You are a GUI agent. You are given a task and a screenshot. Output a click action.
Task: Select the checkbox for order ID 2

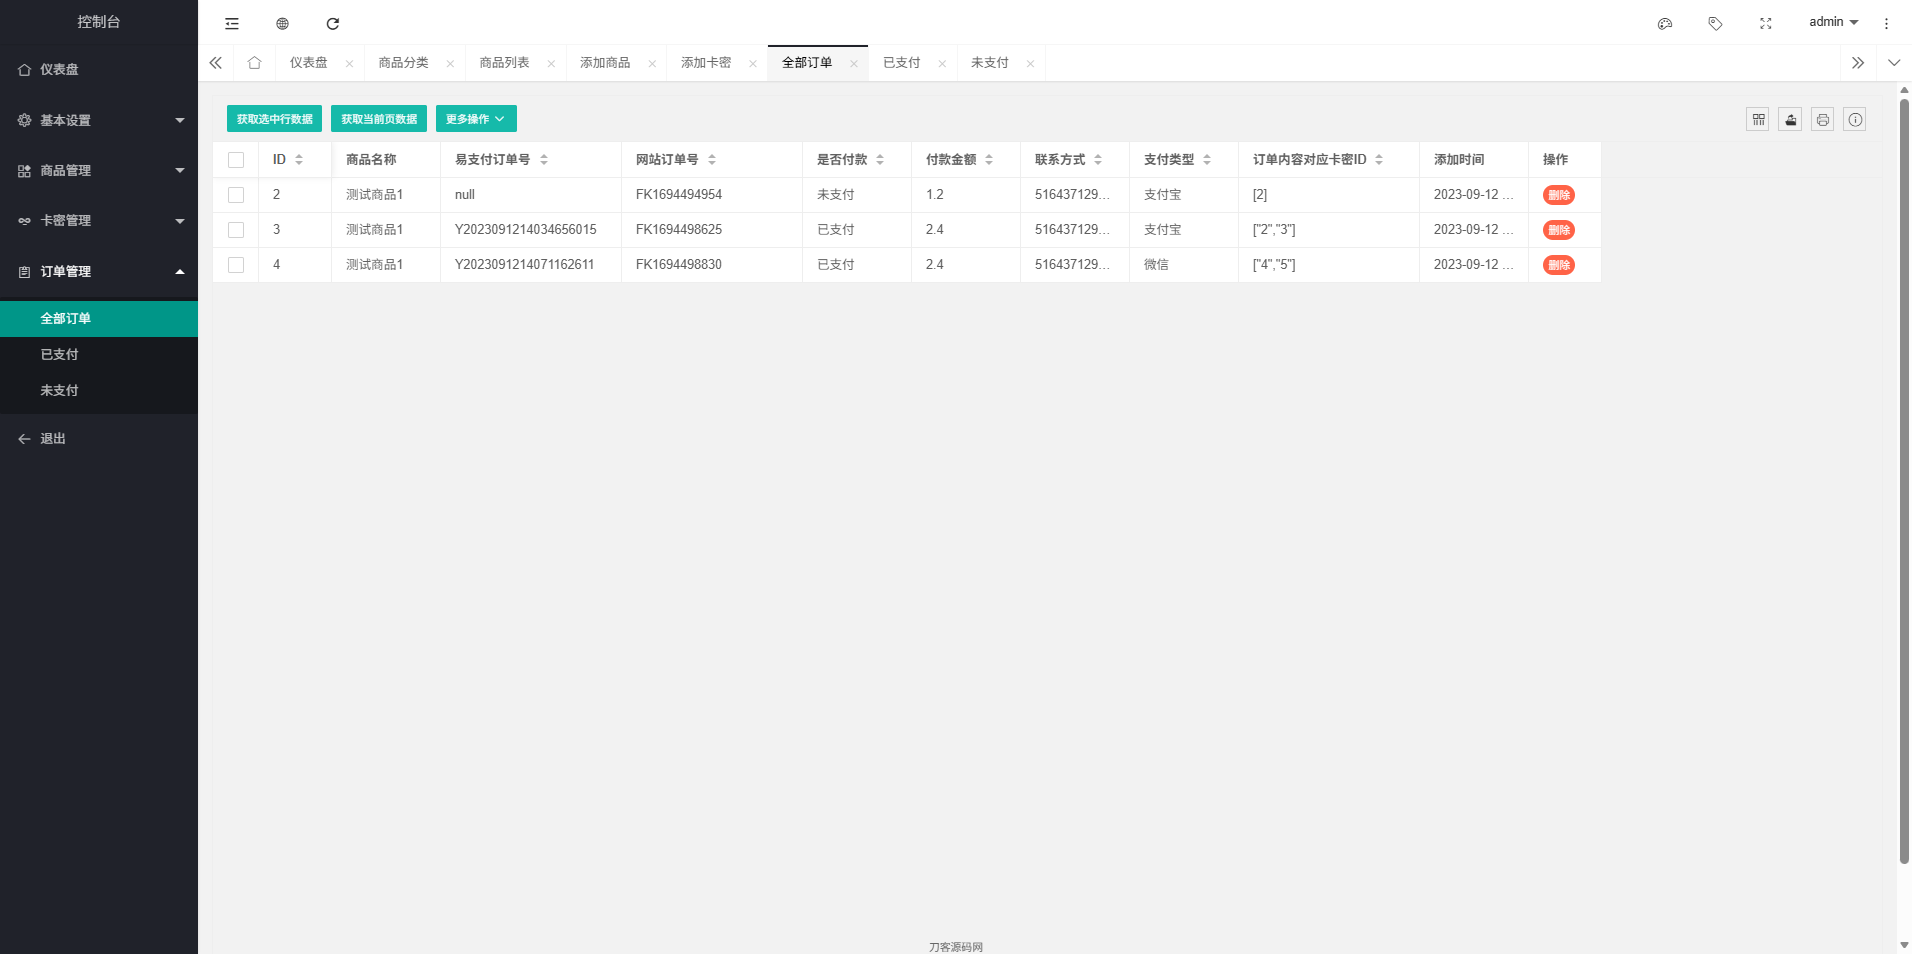coord(236,195)
